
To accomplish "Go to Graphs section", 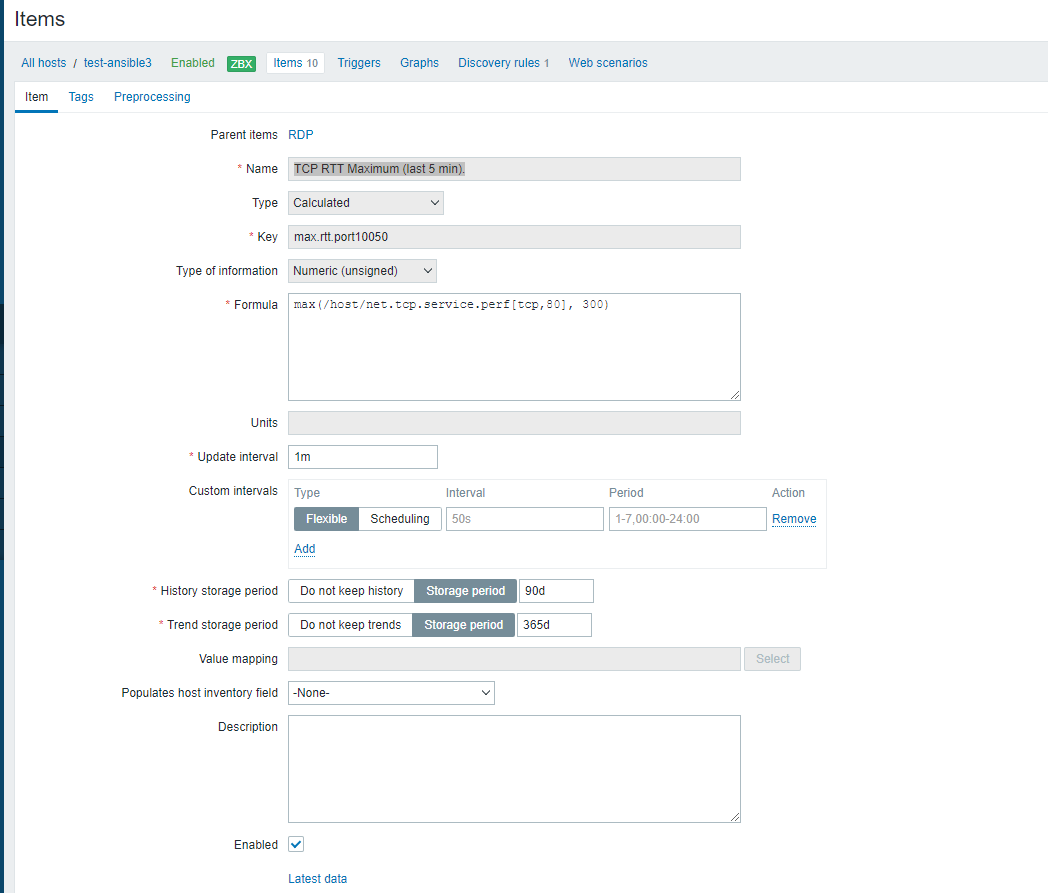I will 419,63.
